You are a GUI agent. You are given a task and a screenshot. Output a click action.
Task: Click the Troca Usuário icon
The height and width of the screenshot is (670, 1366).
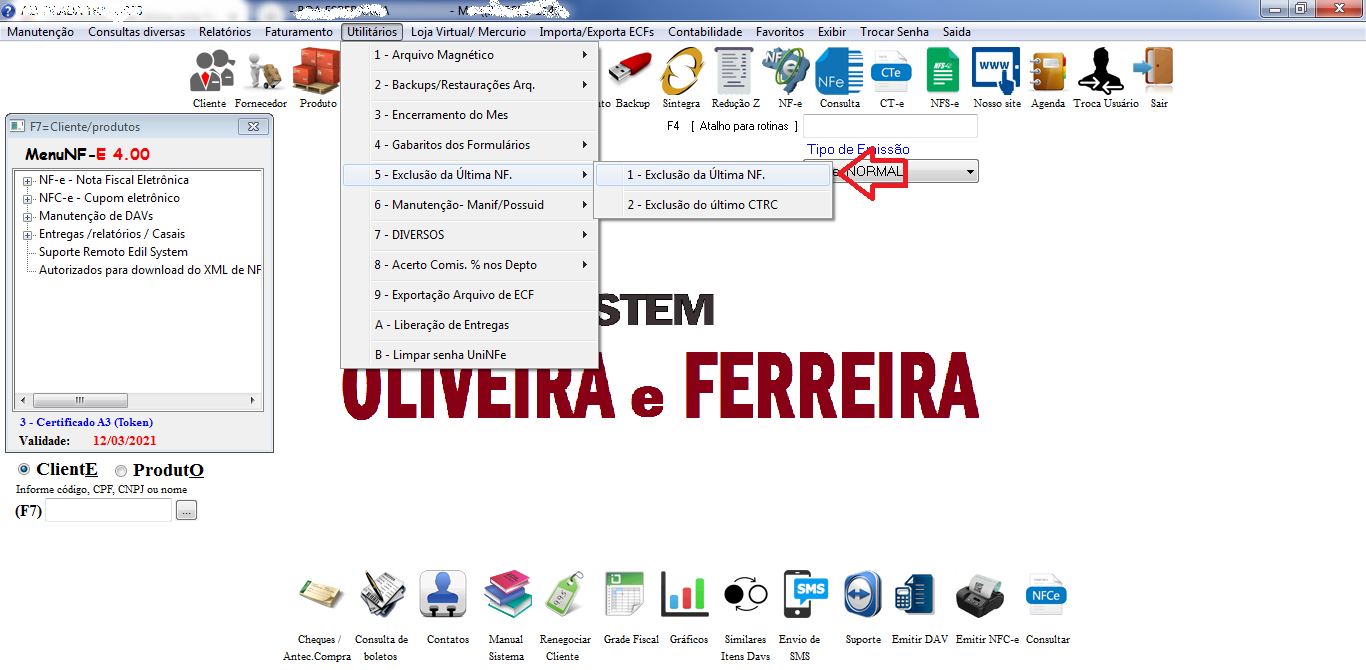(1105, 72)
